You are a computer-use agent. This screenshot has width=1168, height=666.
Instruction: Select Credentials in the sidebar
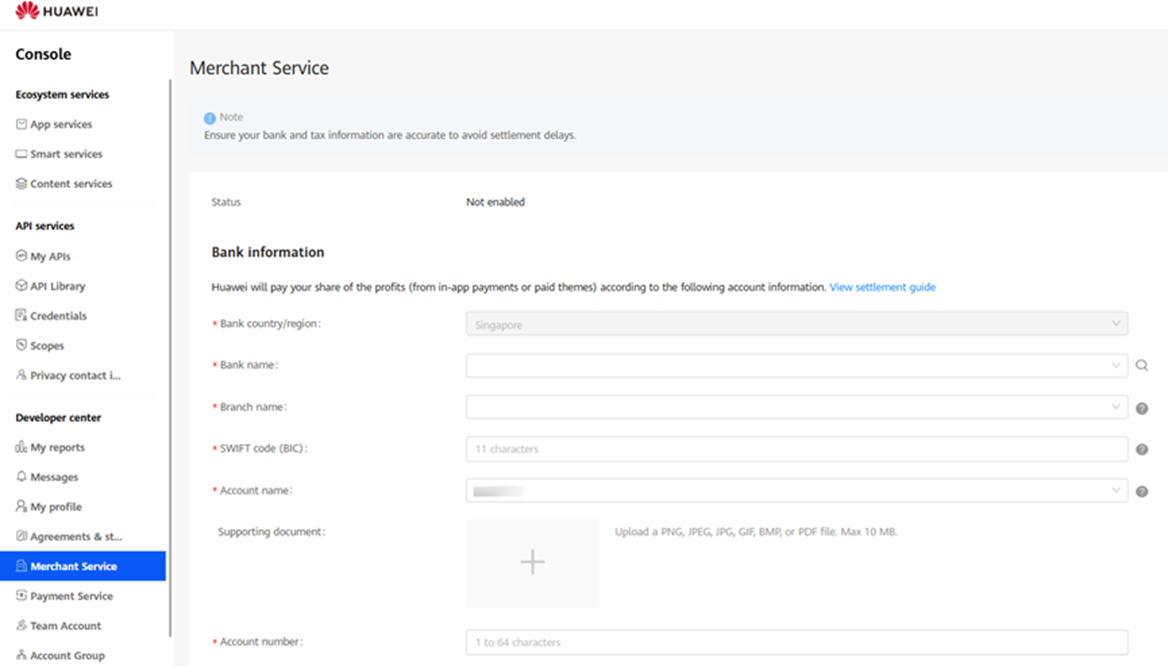coord(58,316)
